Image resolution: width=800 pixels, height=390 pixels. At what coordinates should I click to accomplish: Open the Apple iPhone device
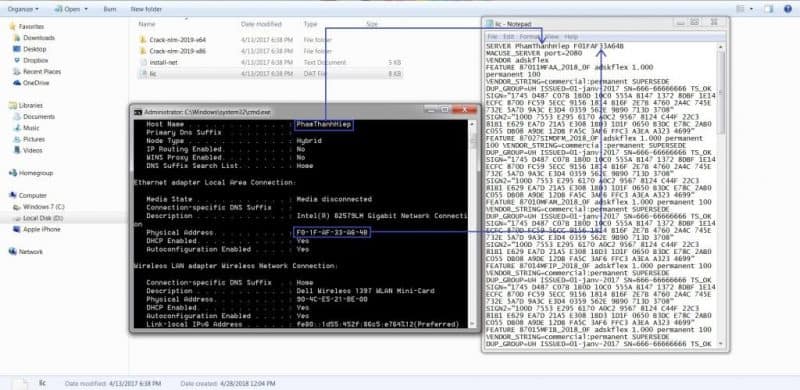tap(42, 230)
